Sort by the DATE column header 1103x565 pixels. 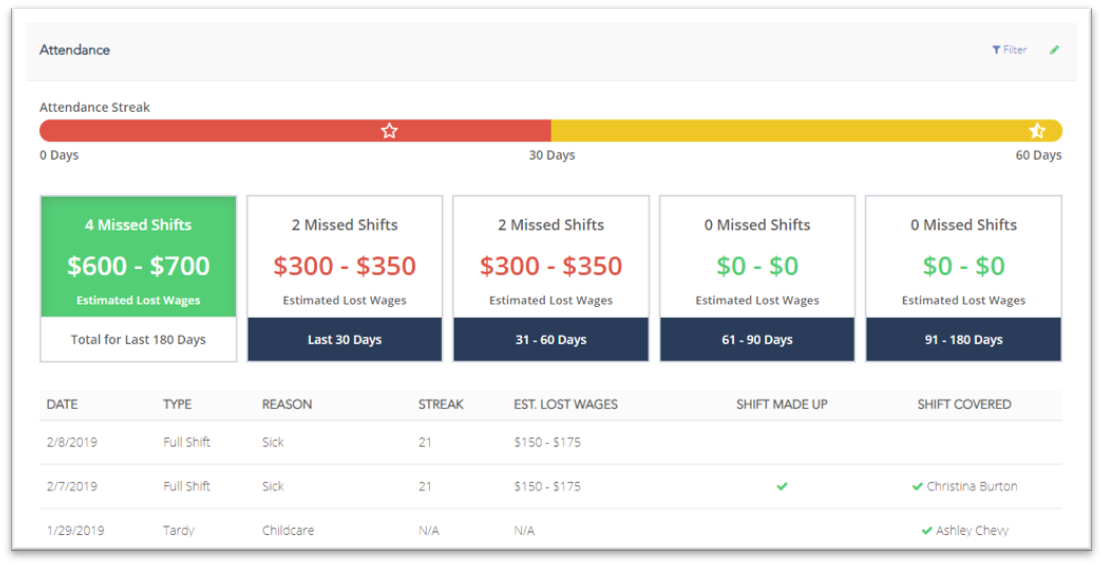coord(62,405)
